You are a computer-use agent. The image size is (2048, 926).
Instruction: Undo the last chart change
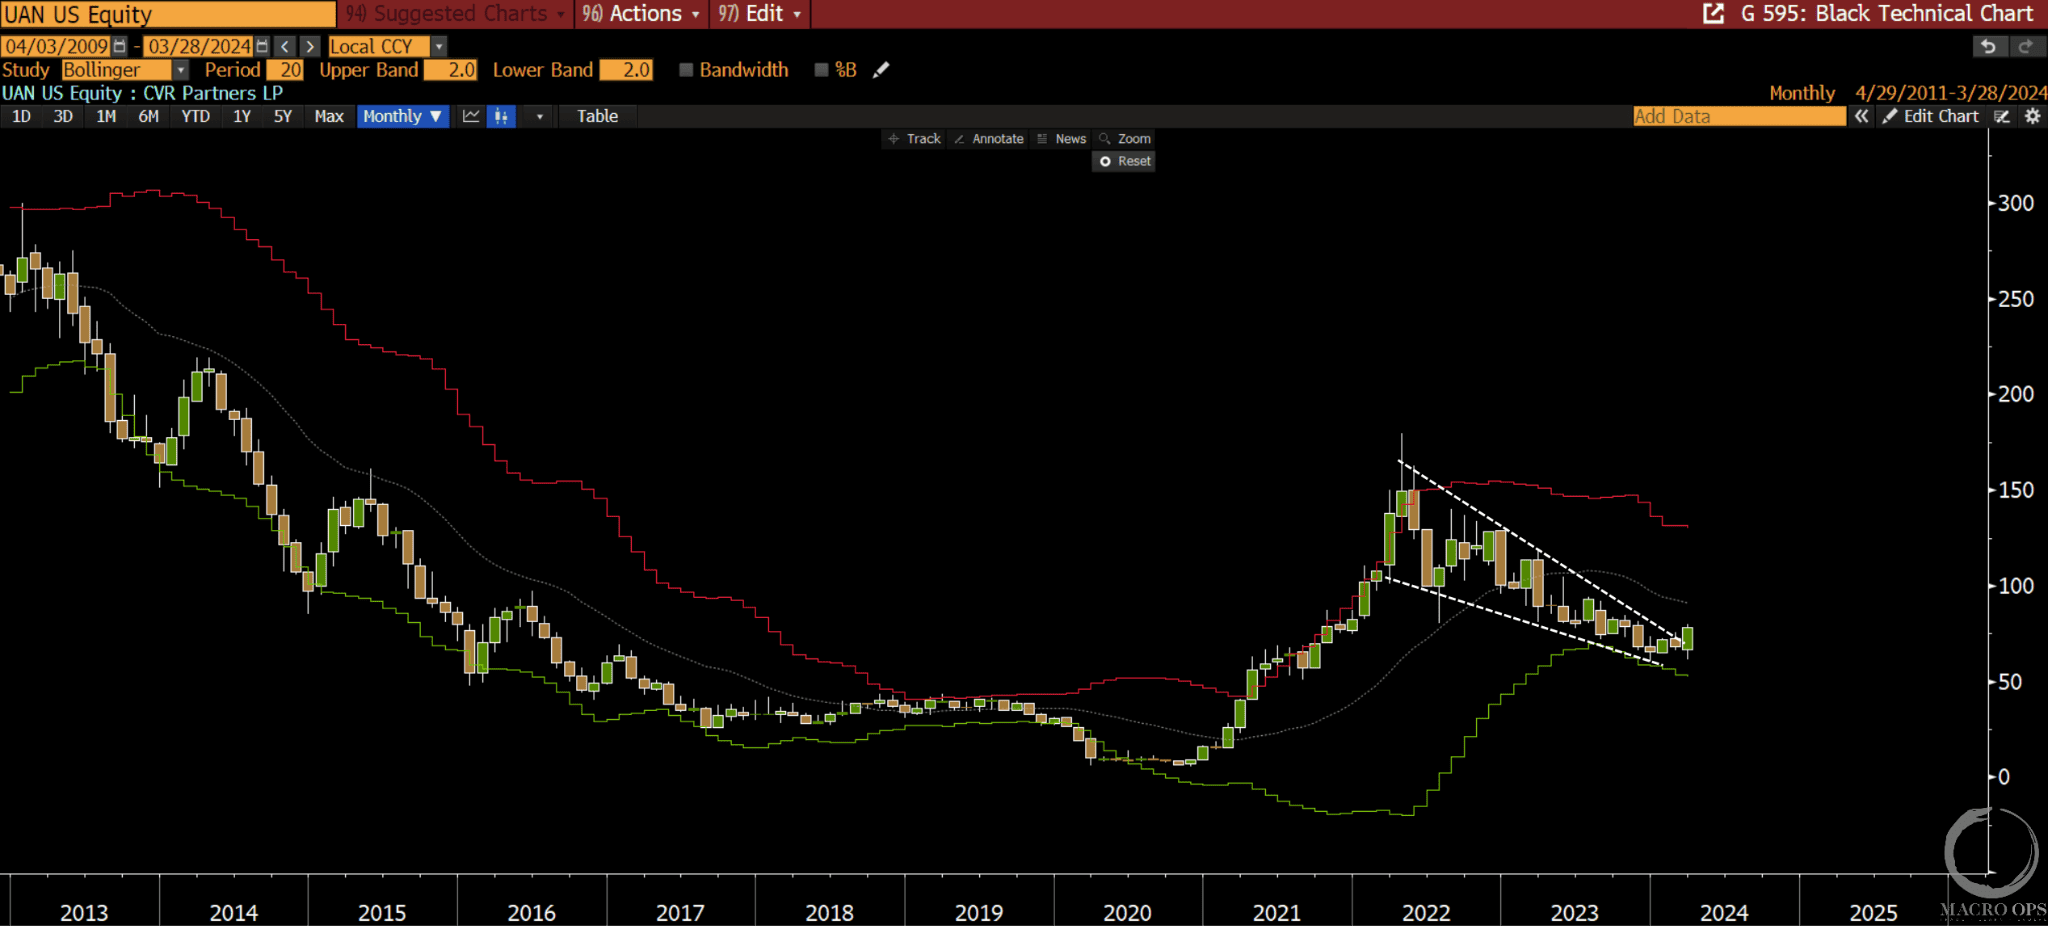coord(1989,46)
